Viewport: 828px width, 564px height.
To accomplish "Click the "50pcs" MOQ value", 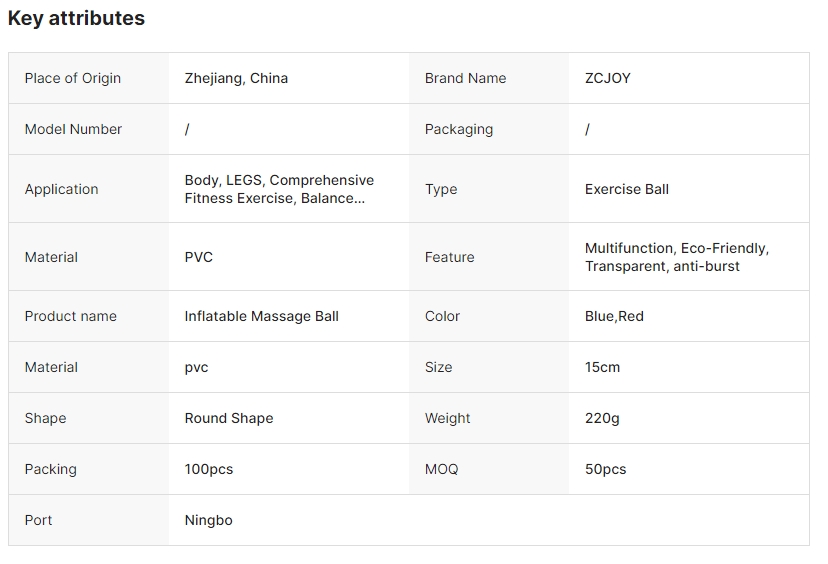I will [x=605, y=469].
